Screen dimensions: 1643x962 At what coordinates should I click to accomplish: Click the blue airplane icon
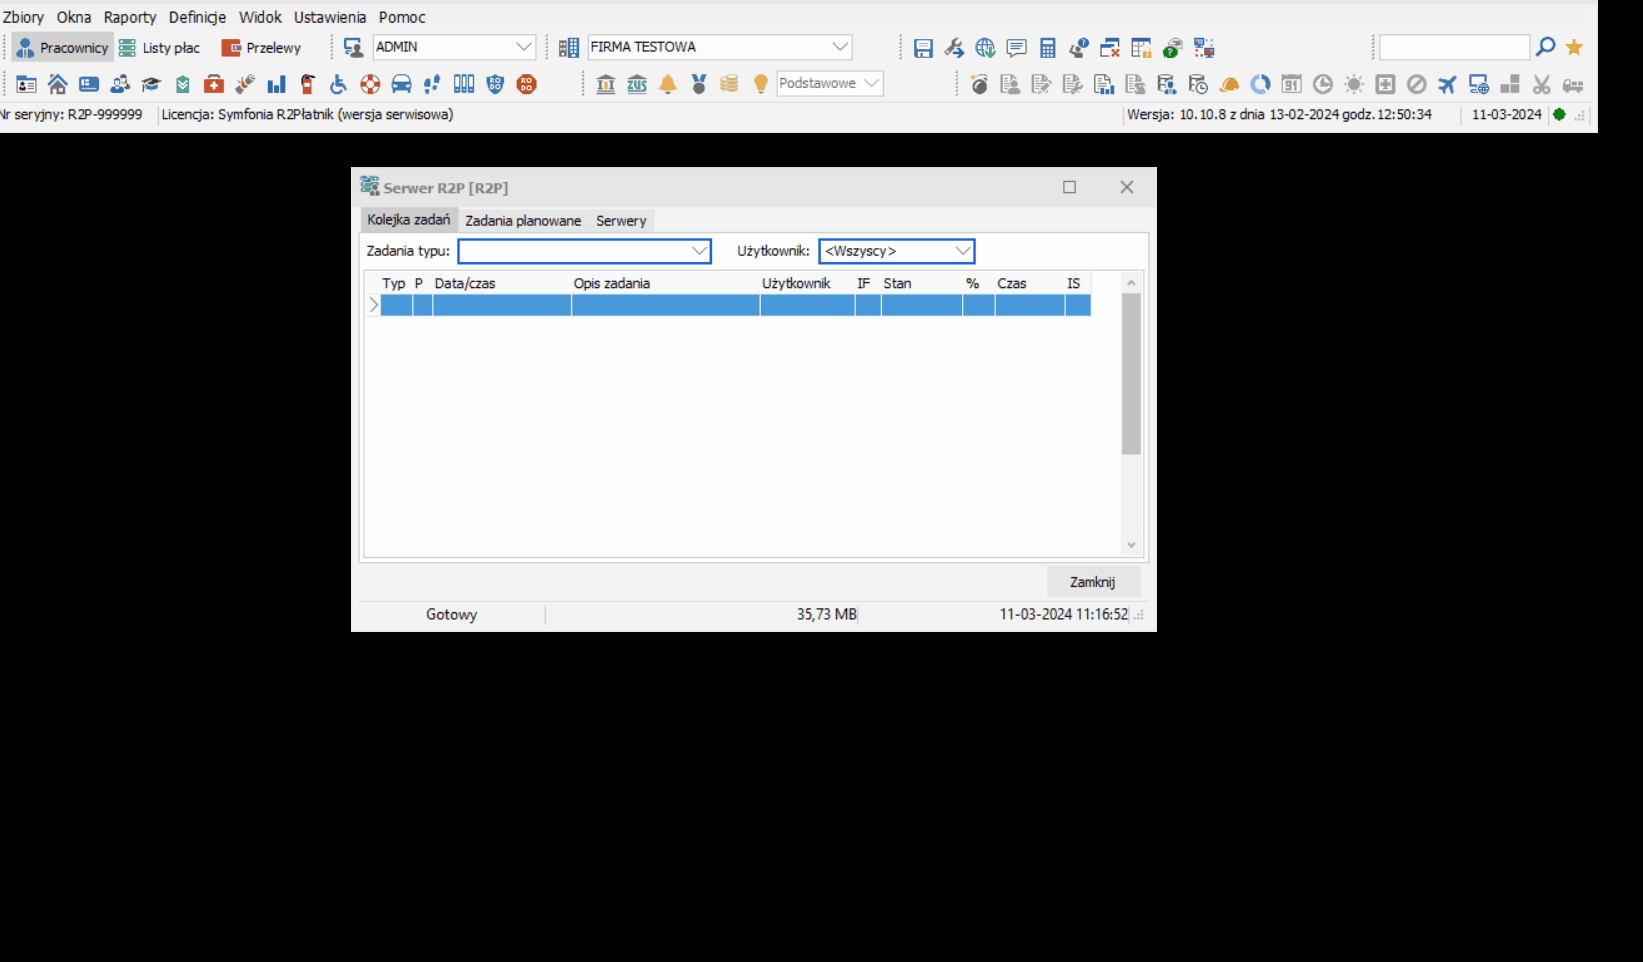pyautogui.click(x=1447, y=84)
